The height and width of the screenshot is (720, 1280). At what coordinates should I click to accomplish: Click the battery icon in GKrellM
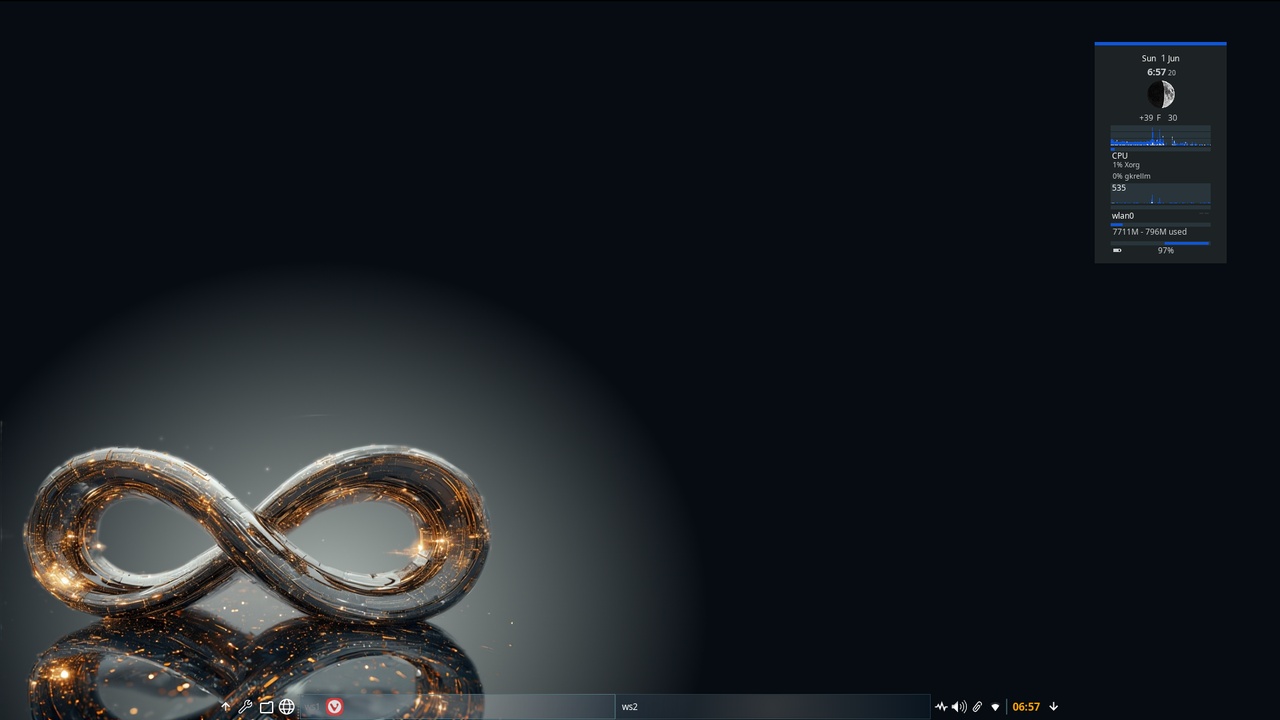click(1117, 251)
